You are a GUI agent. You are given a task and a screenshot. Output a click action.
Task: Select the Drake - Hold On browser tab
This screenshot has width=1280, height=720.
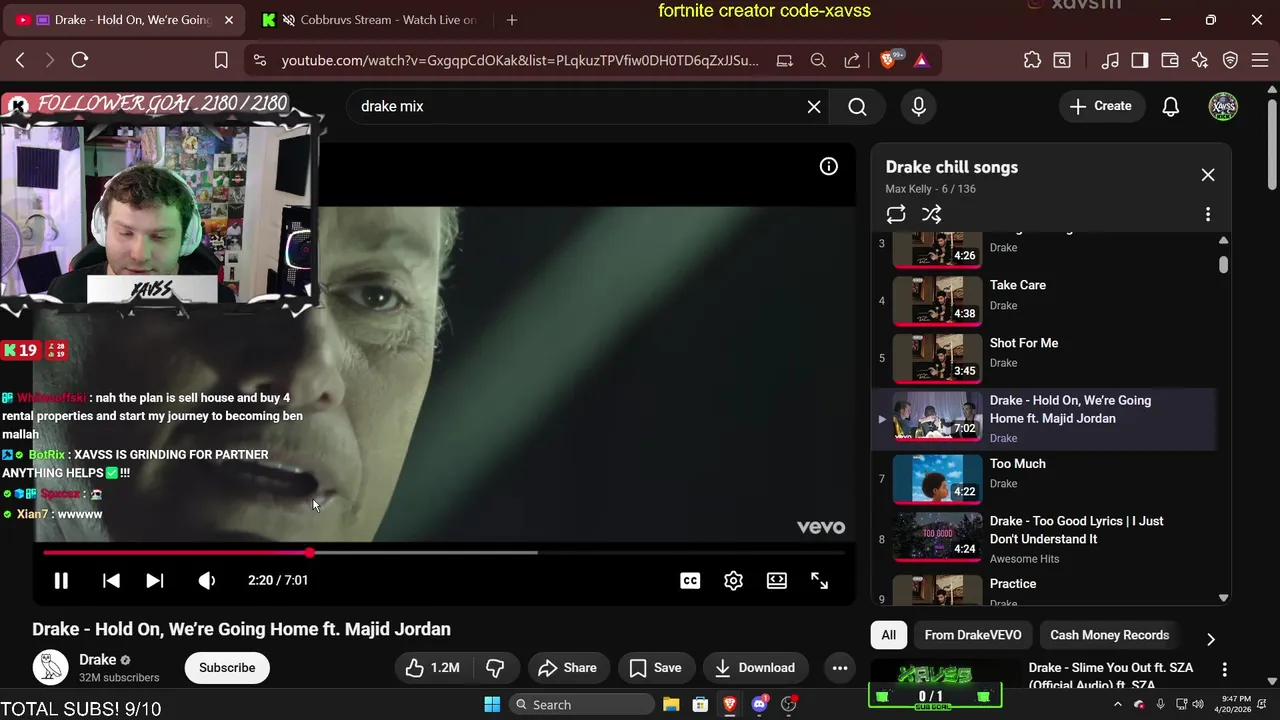(125, 20)
